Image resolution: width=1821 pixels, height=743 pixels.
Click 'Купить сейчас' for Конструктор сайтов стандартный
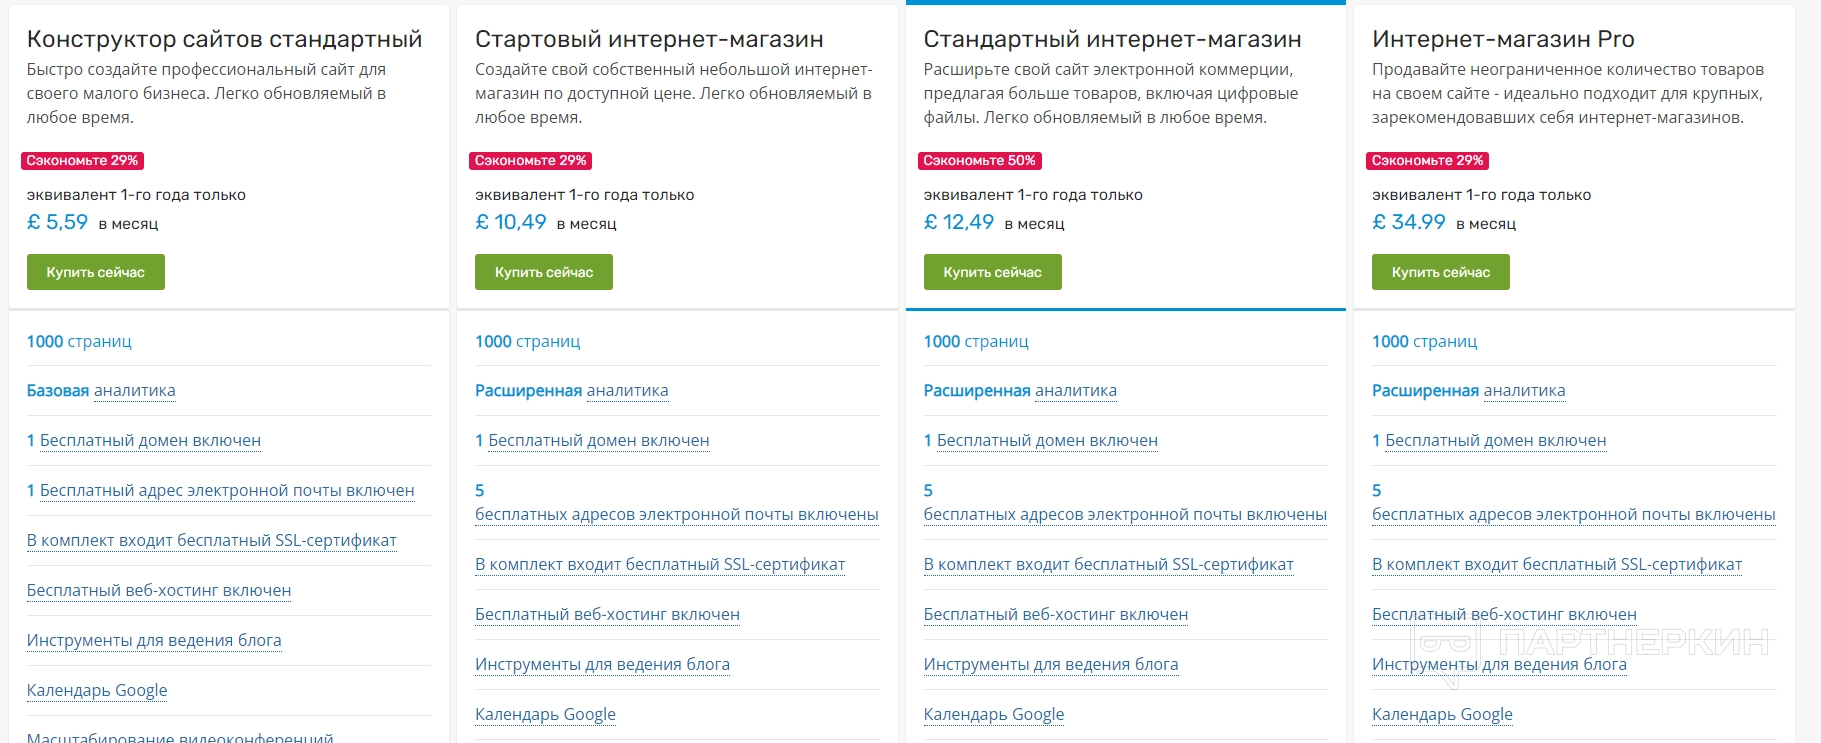[x=96, y=272]
